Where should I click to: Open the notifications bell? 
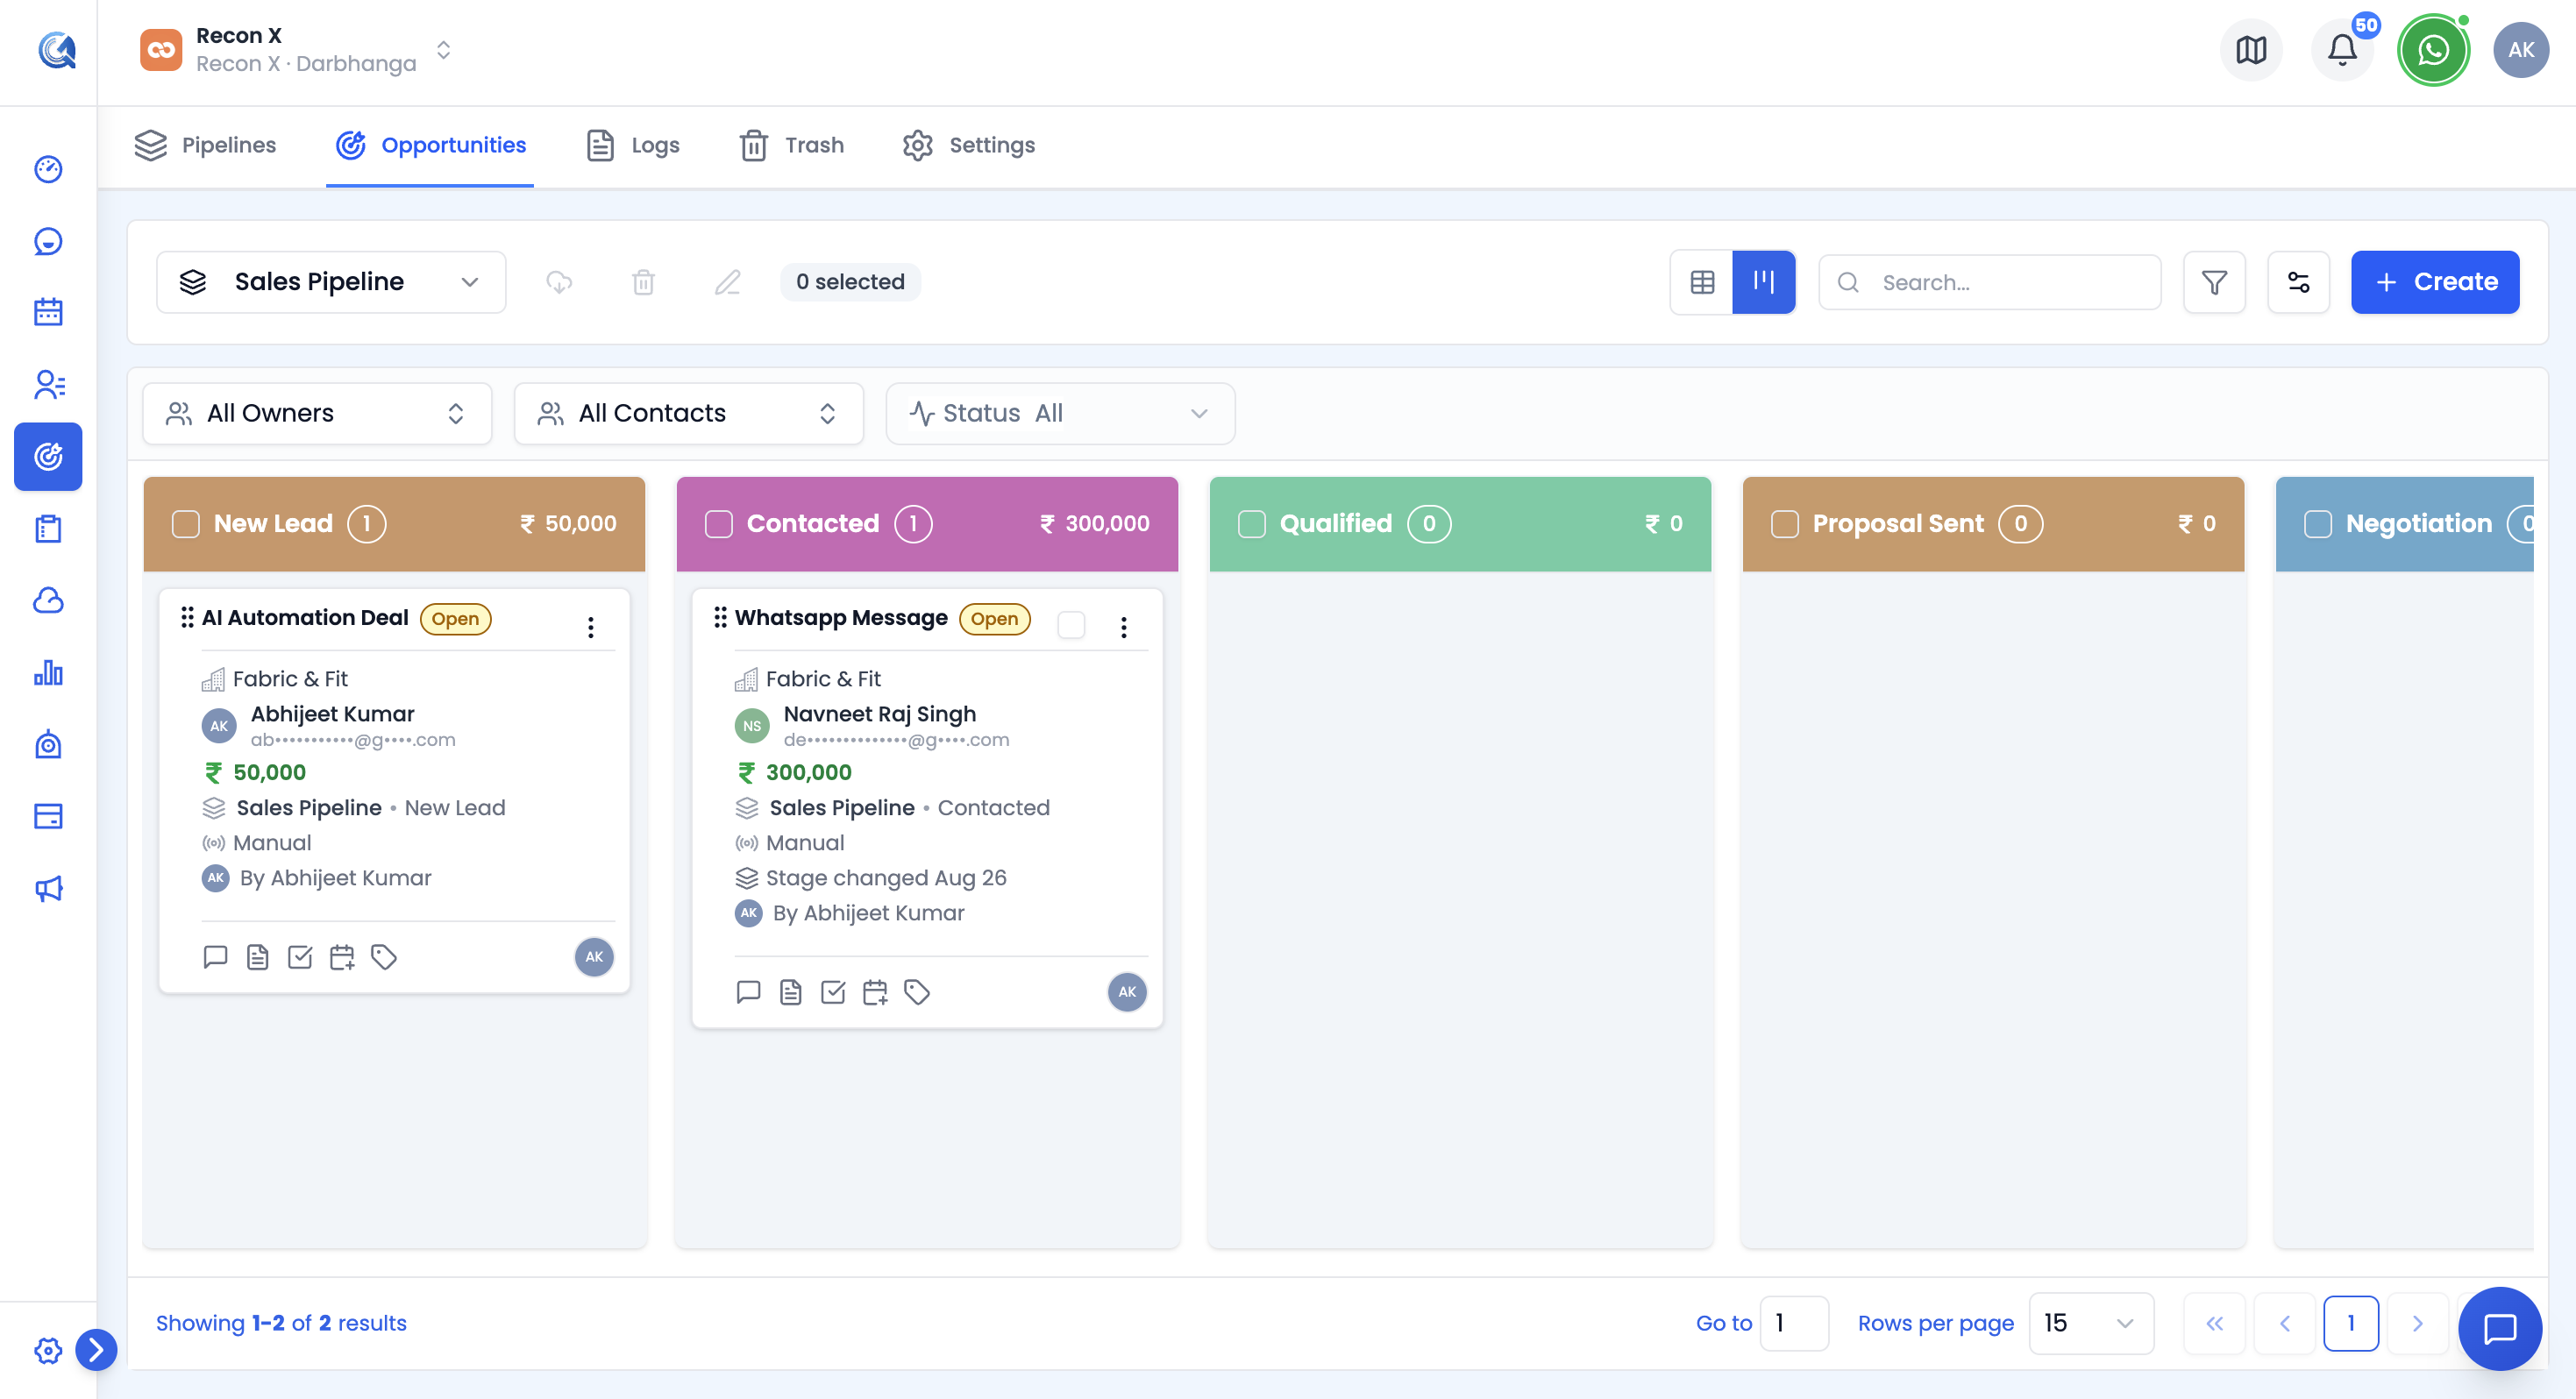[x=2342, y=50]
